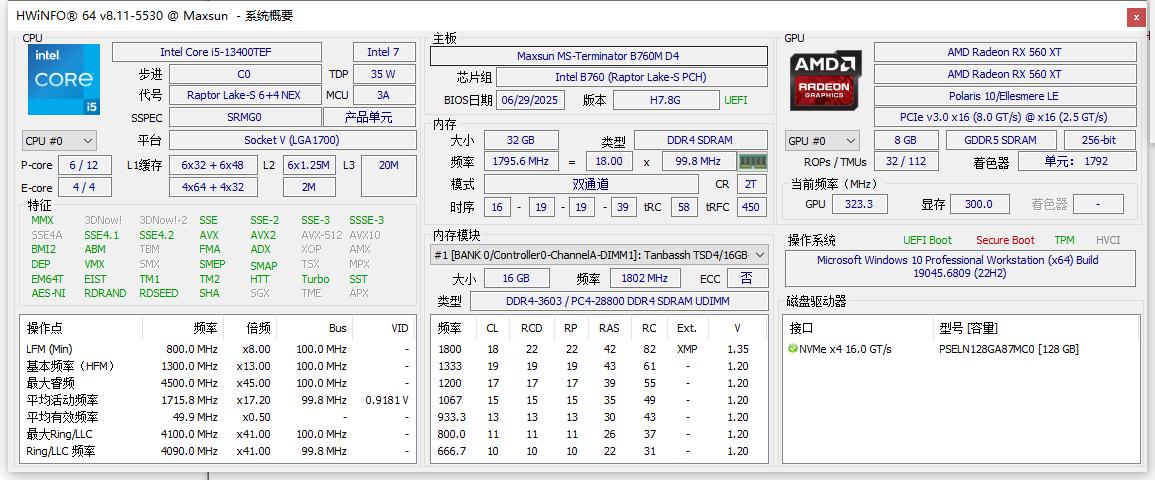Click the 接口 column header in drives list
Screen dimensions: 1155x480
point(801,328)
